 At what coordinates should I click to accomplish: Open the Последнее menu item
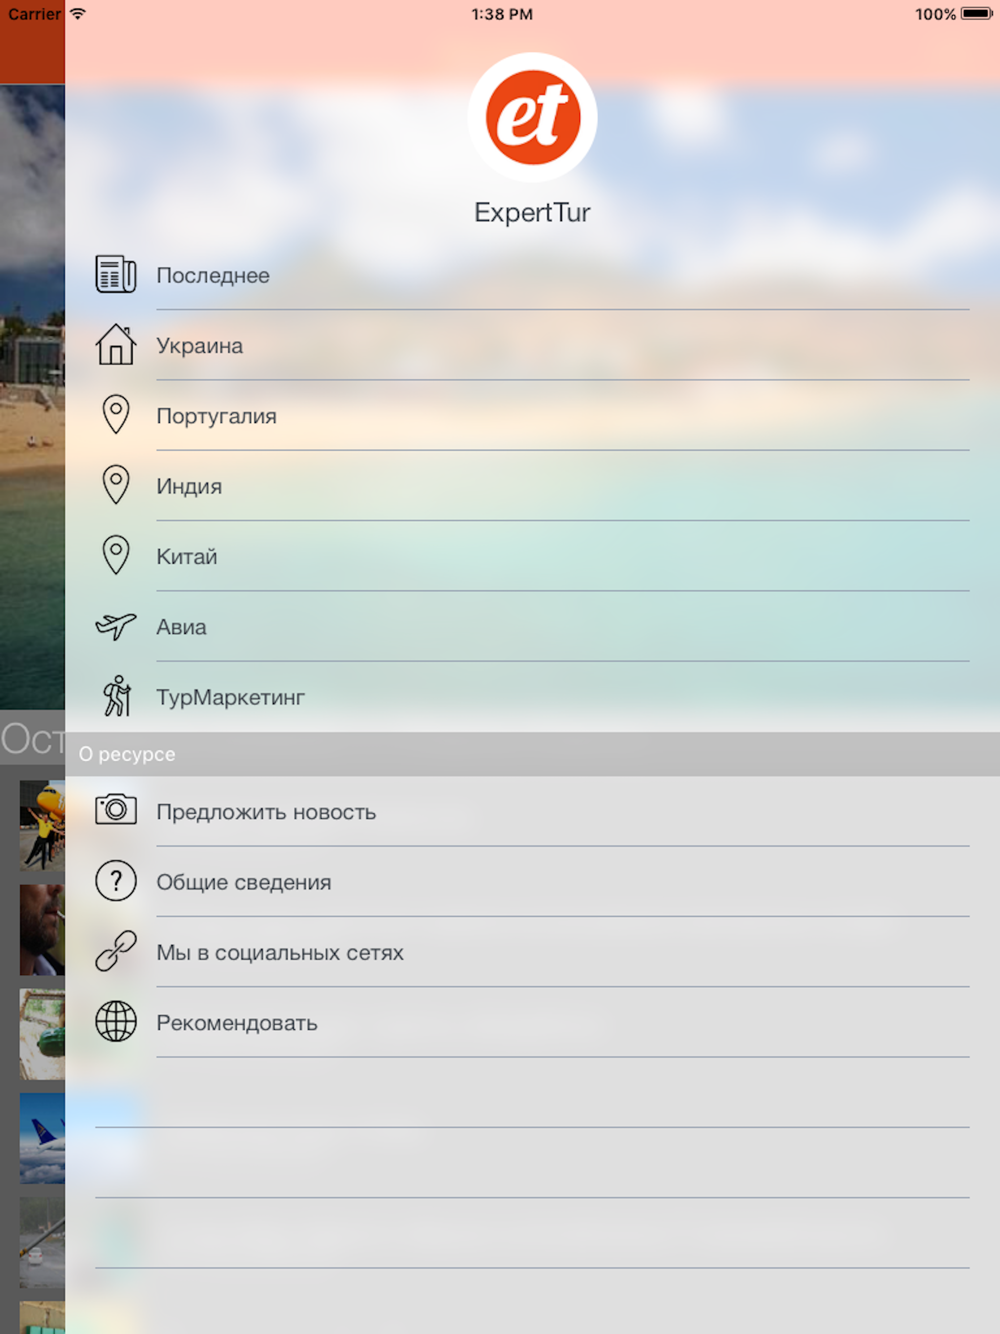pos(532,275)
